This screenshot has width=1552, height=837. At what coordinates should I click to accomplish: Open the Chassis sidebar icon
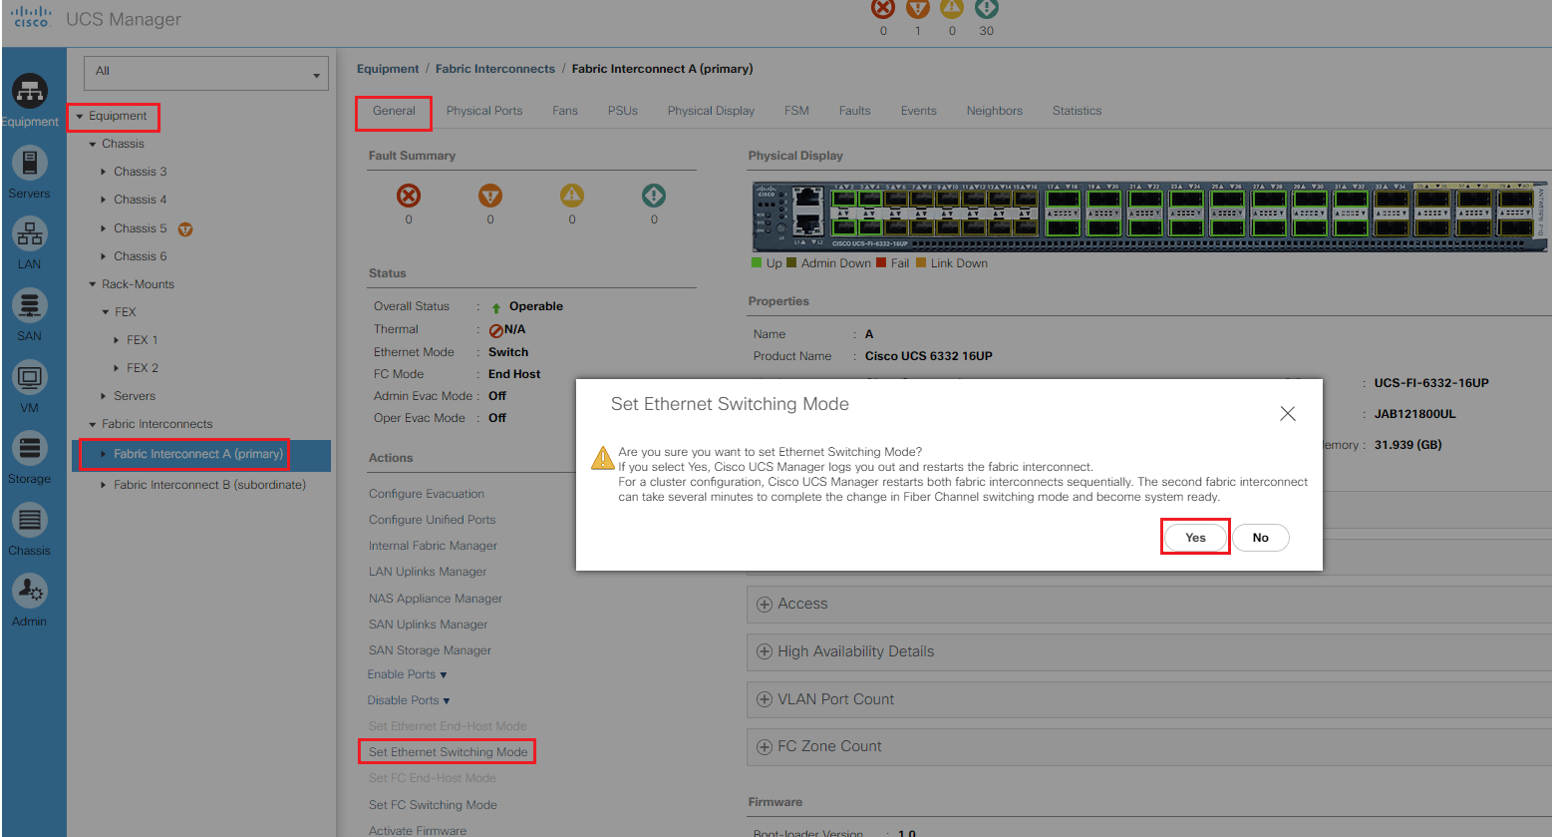30,520
